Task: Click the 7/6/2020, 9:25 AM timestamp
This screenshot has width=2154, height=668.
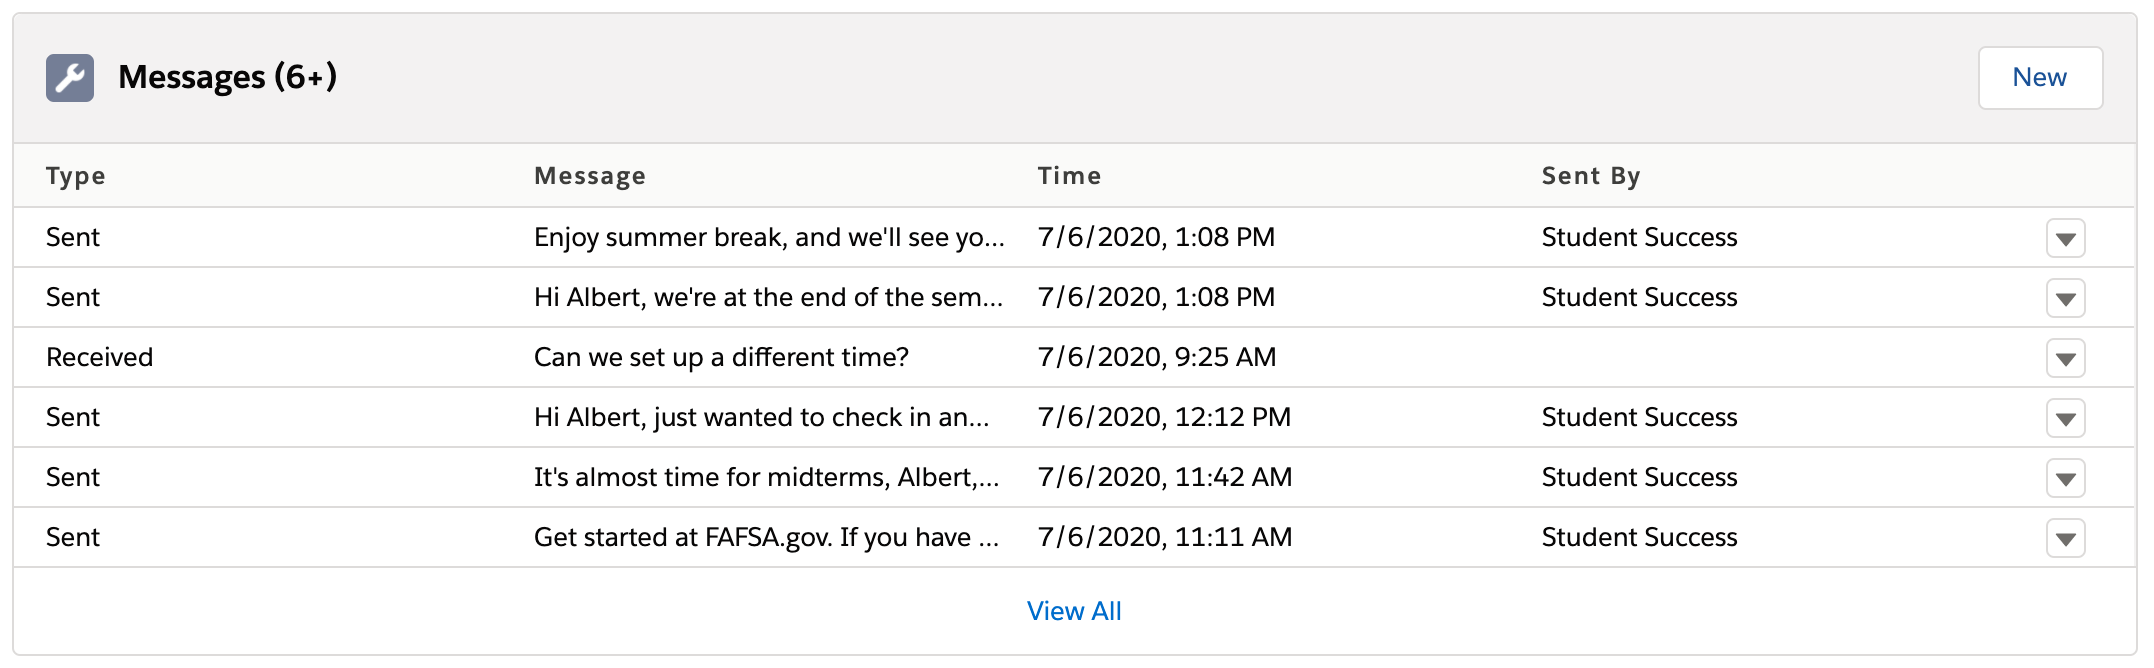Action: [x=1157, y=357]
